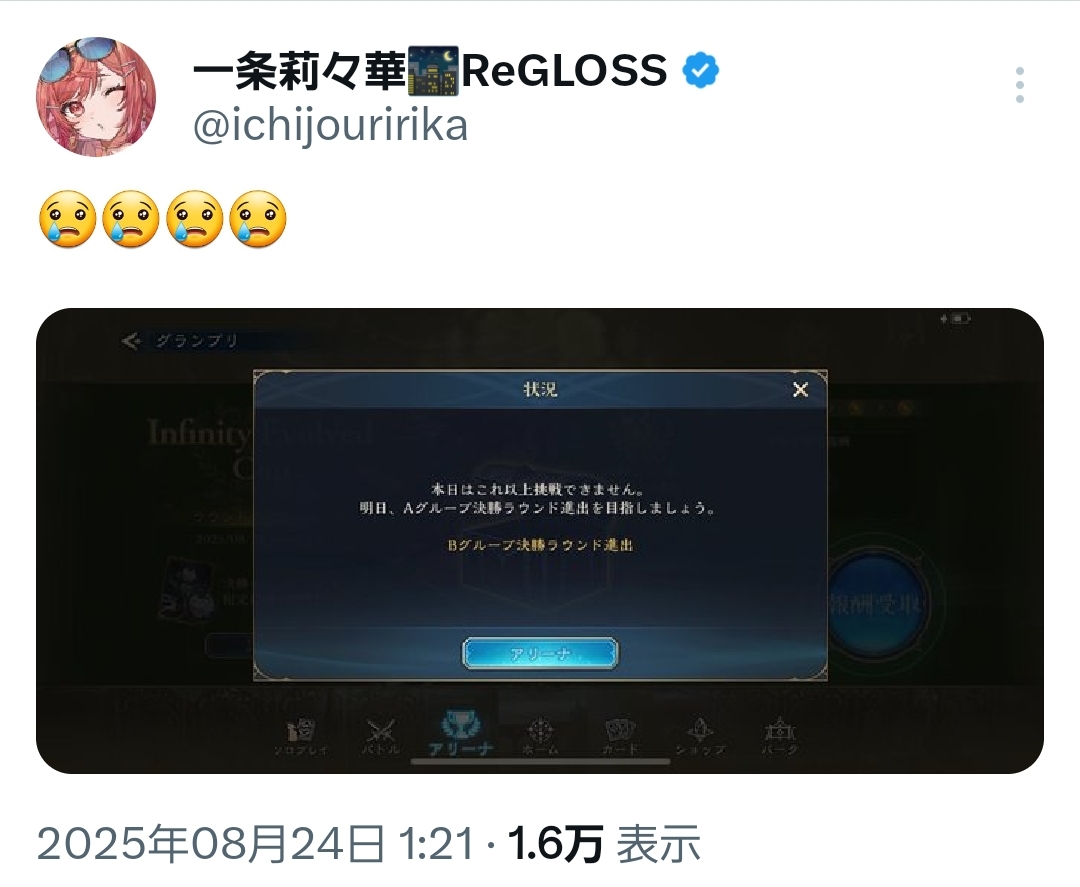
Task: Click the blue アリーナ button in dialog
Action: click(540, 654)
